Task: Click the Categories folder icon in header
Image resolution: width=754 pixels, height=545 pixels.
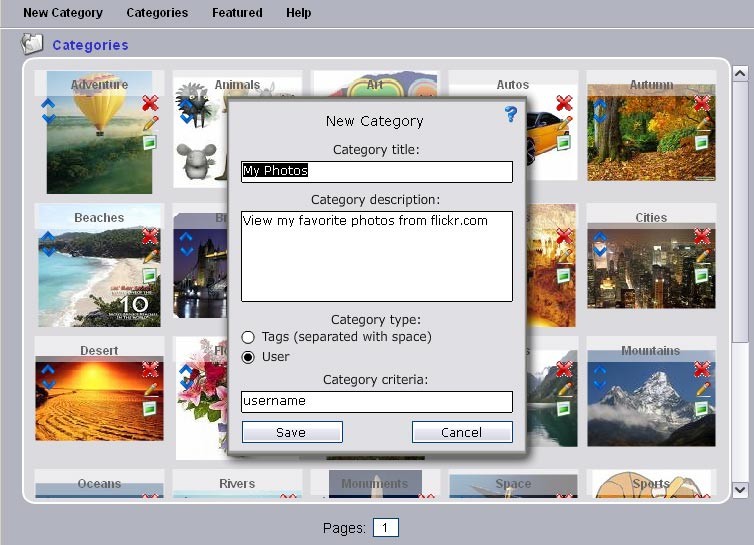Action: click(32, 44)
